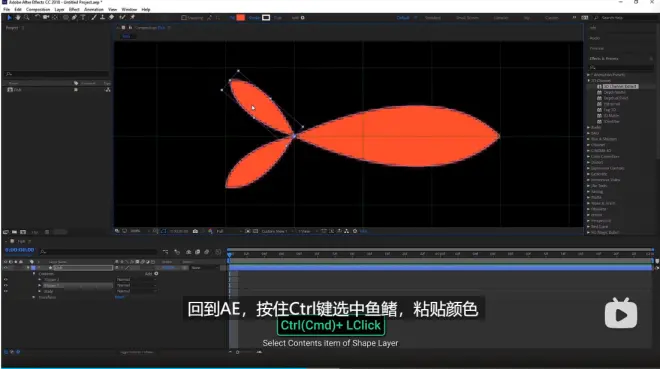Toggle the Snapping checkbox
This screenshot has height=369, width=660.
pos(184,18)
